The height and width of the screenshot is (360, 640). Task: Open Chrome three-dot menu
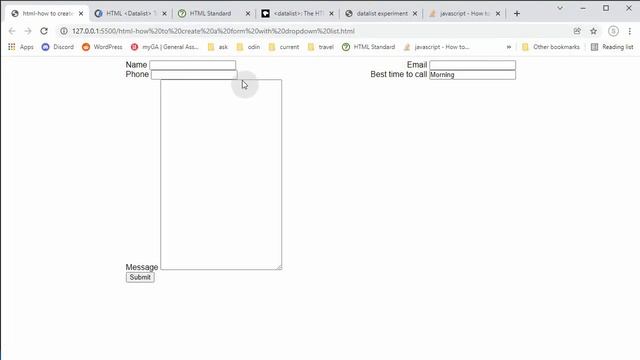630,31
